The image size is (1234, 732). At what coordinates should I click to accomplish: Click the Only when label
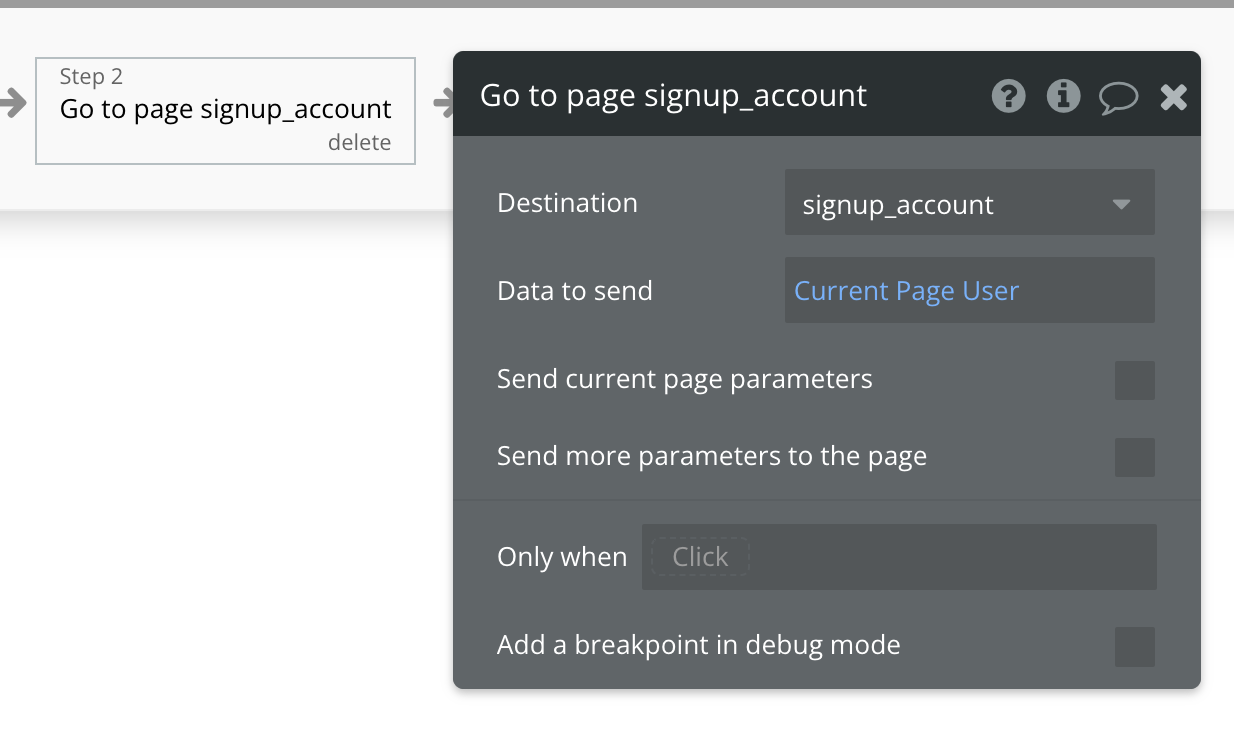tap(562, 557)
